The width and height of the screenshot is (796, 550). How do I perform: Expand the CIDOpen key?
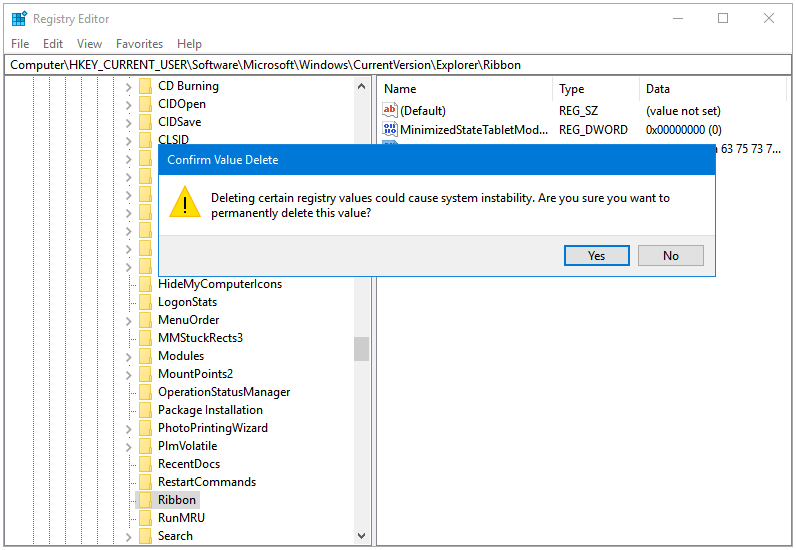click(128, 105)
